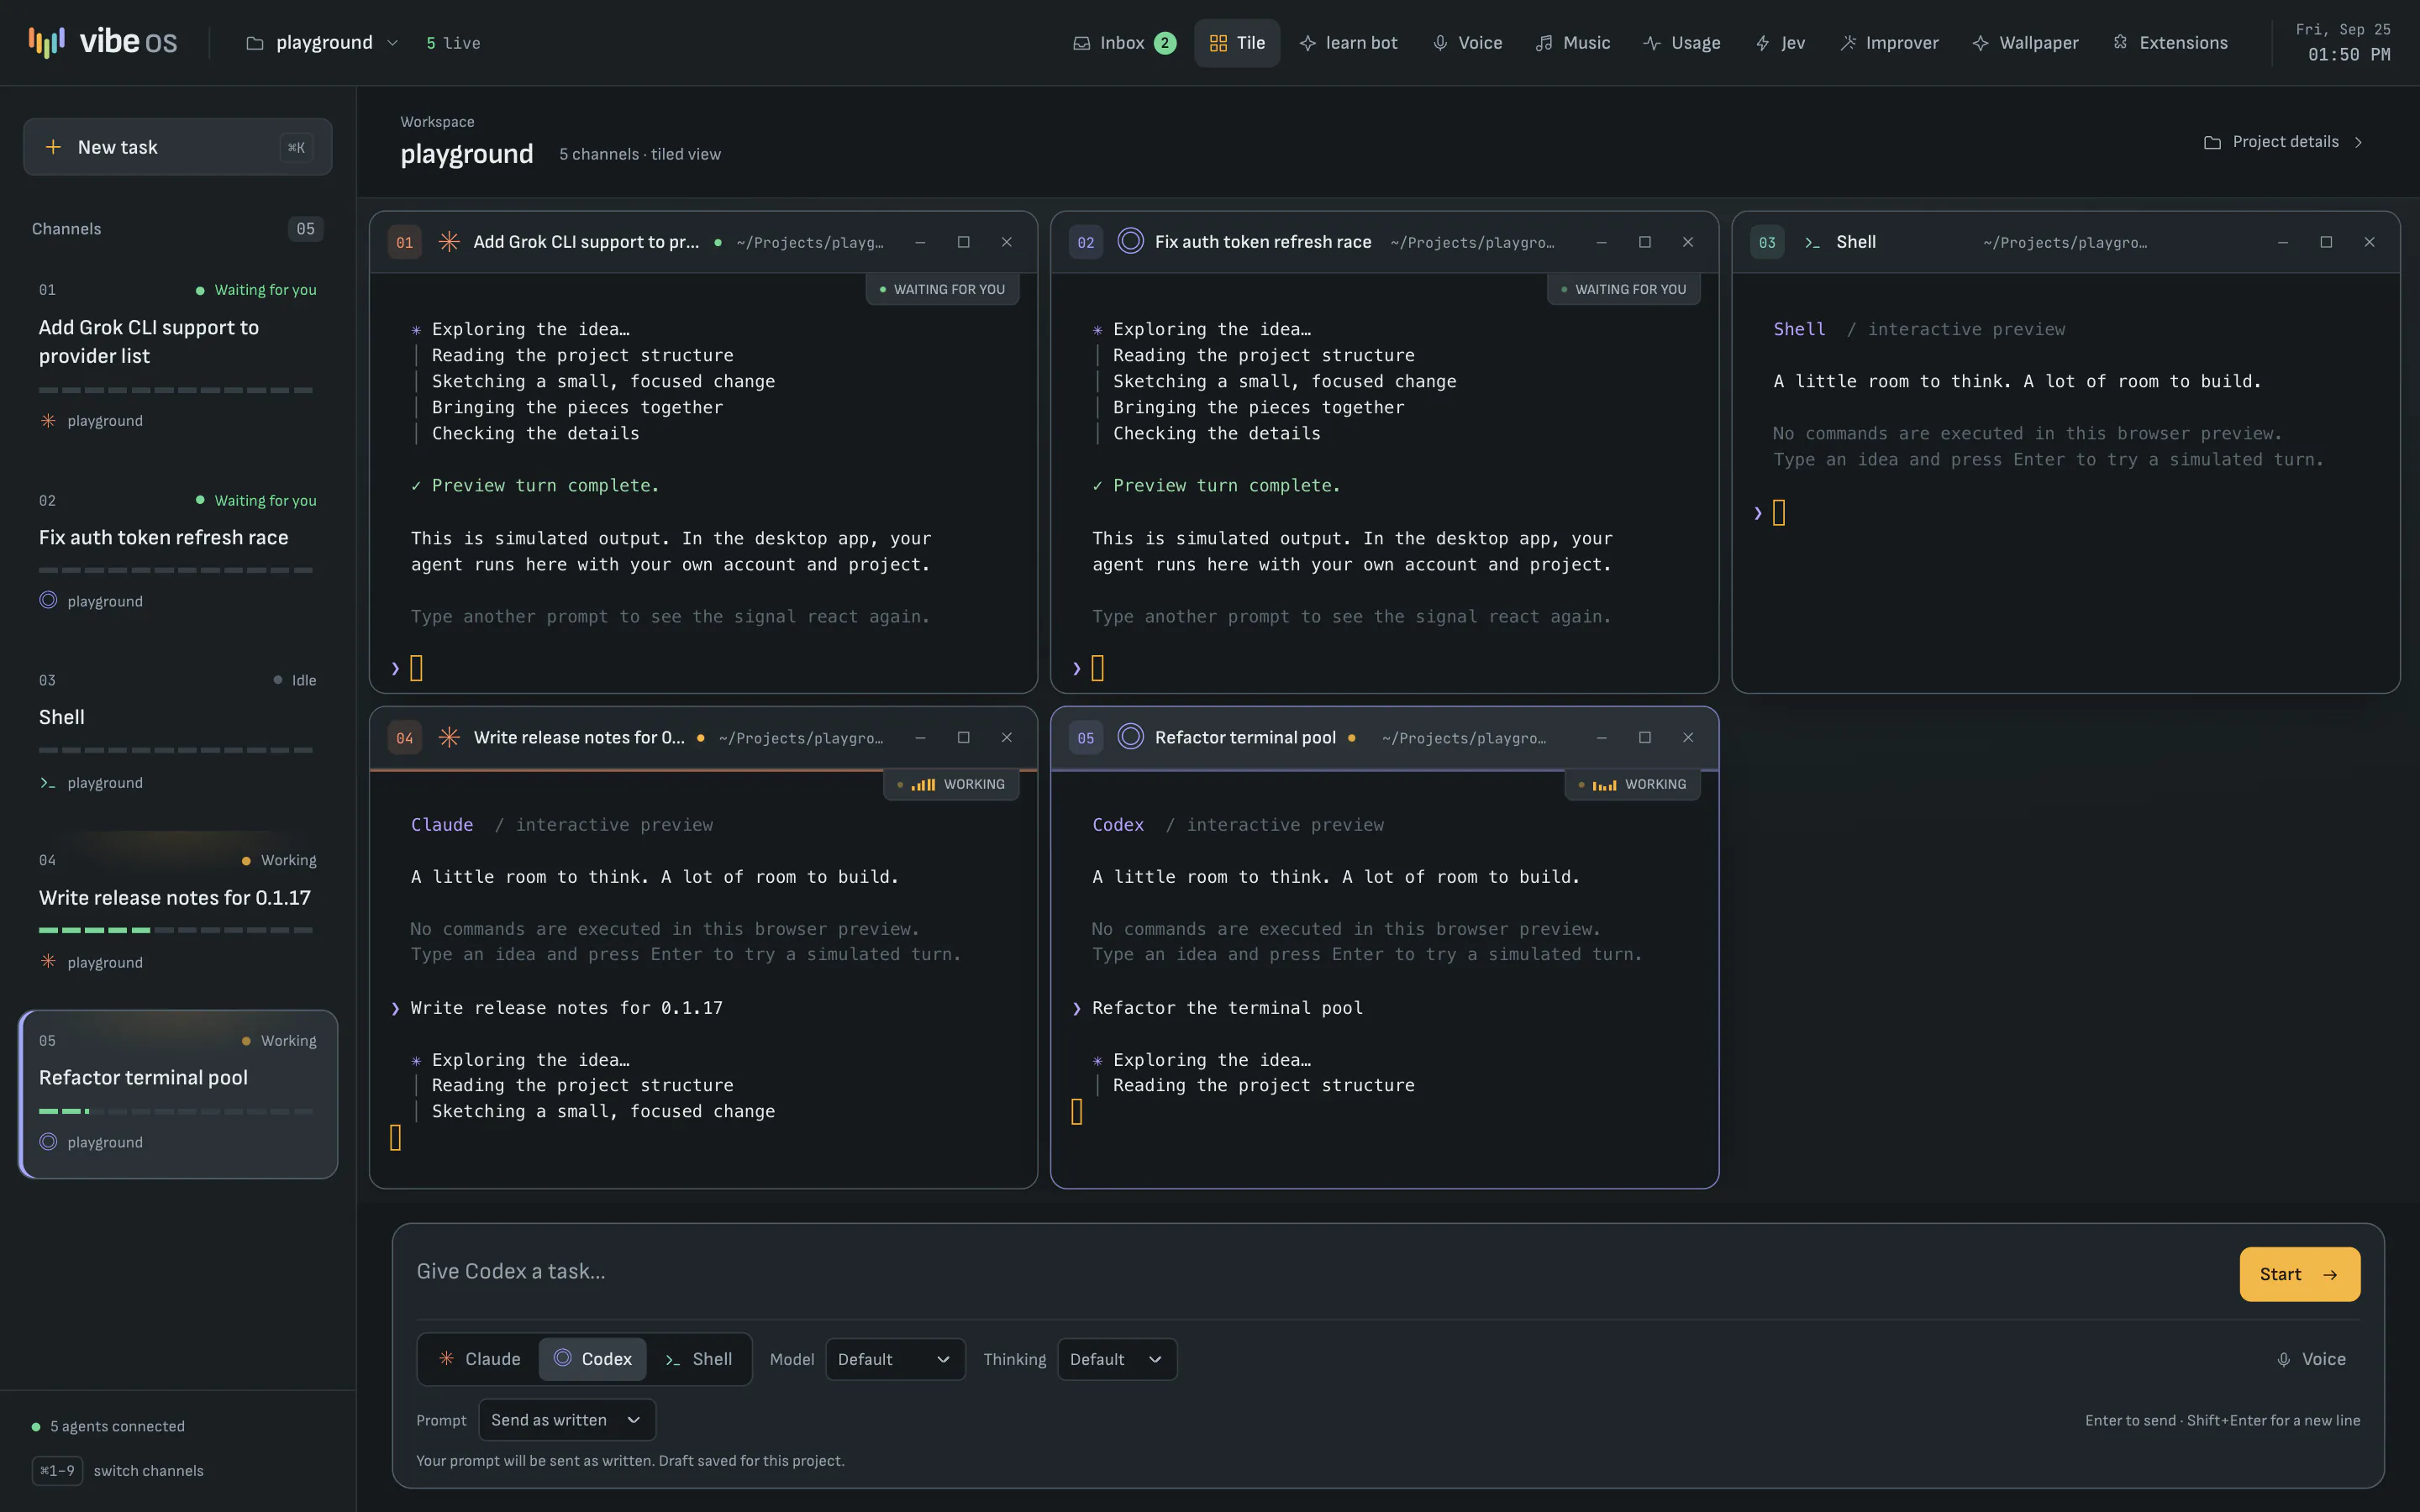Open Usage
2420x1512 pixels.
coord(1682,43)
